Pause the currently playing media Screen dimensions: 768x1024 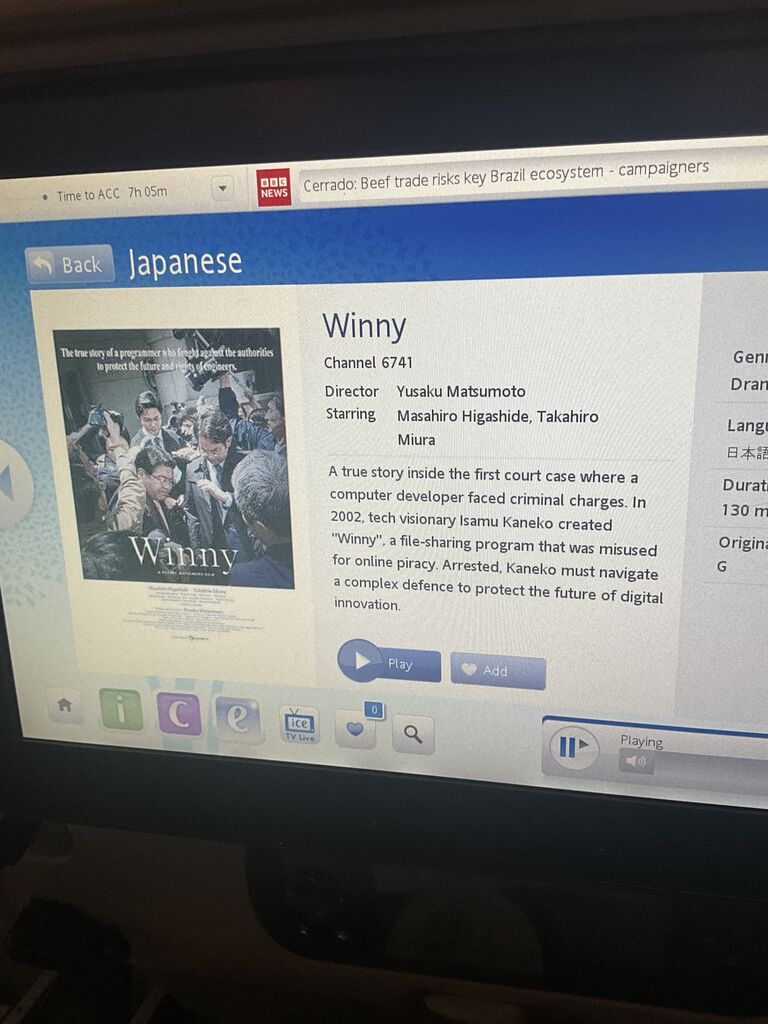(x=573, y=747)
